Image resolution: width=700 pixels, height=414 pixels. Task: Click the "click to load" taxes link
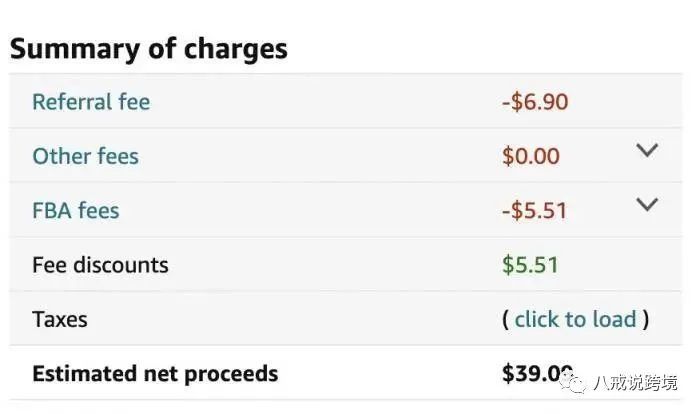575,320
